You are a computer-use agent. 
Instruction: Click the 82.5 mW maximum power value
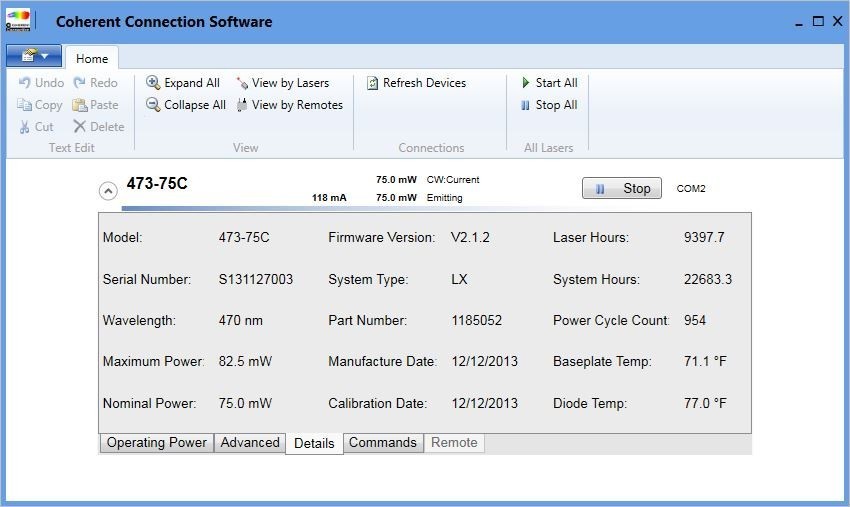[246, 361]
